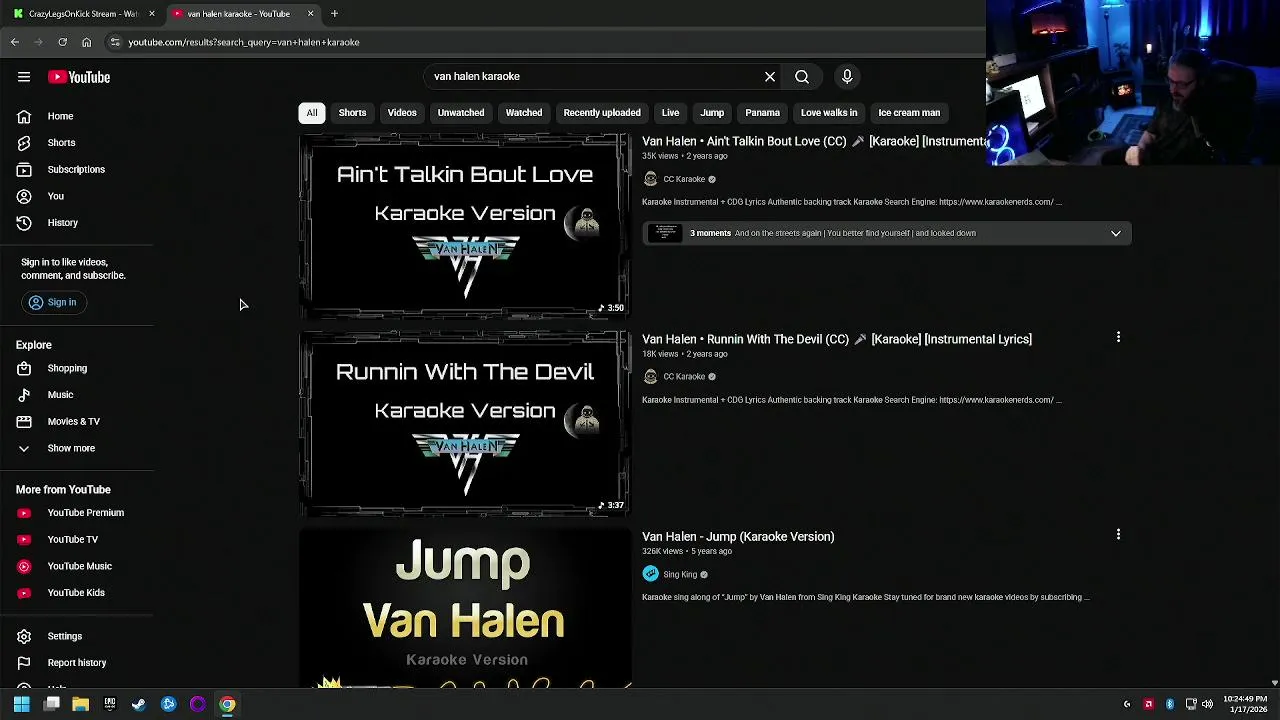This screenshot has height=720, width=1280.
Task: Click the Jump Van Halen thumbnail
Action: point(465,609)
